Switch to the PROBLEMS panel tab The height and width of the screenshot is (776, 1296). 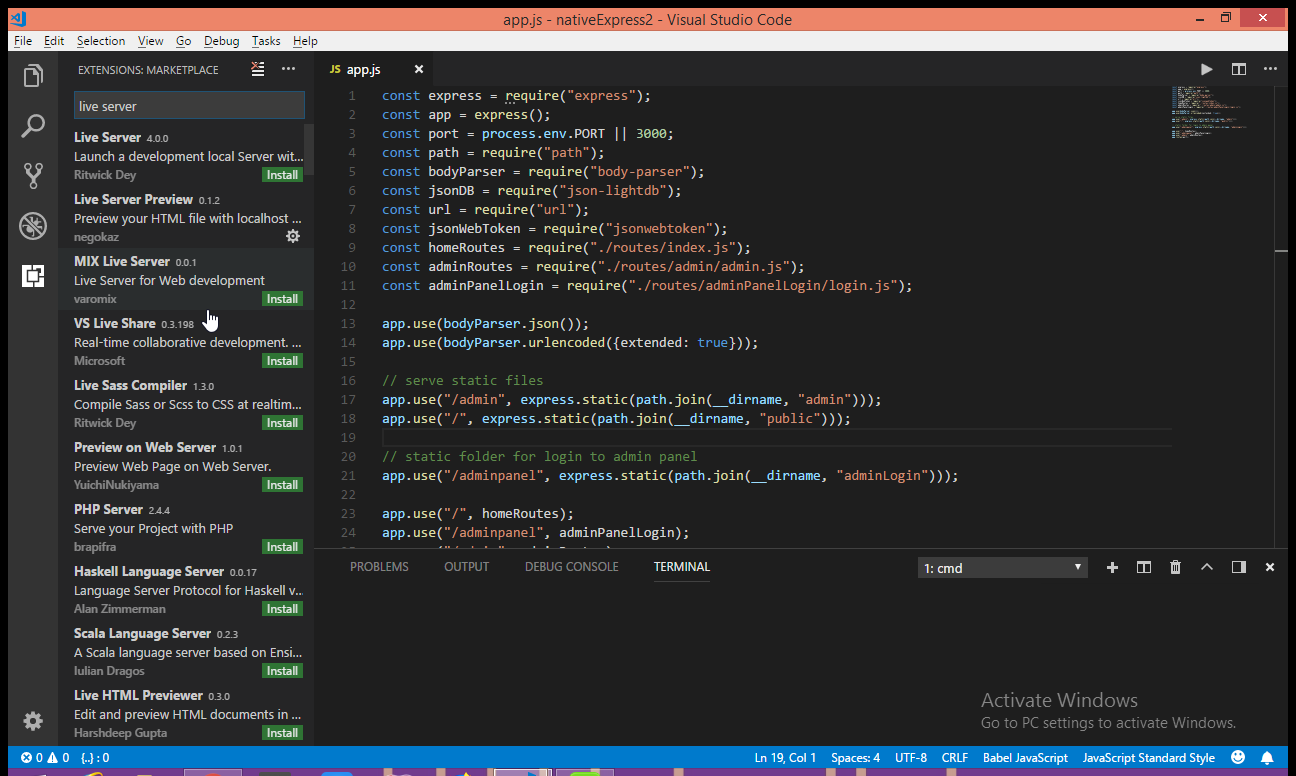[379, 567]
